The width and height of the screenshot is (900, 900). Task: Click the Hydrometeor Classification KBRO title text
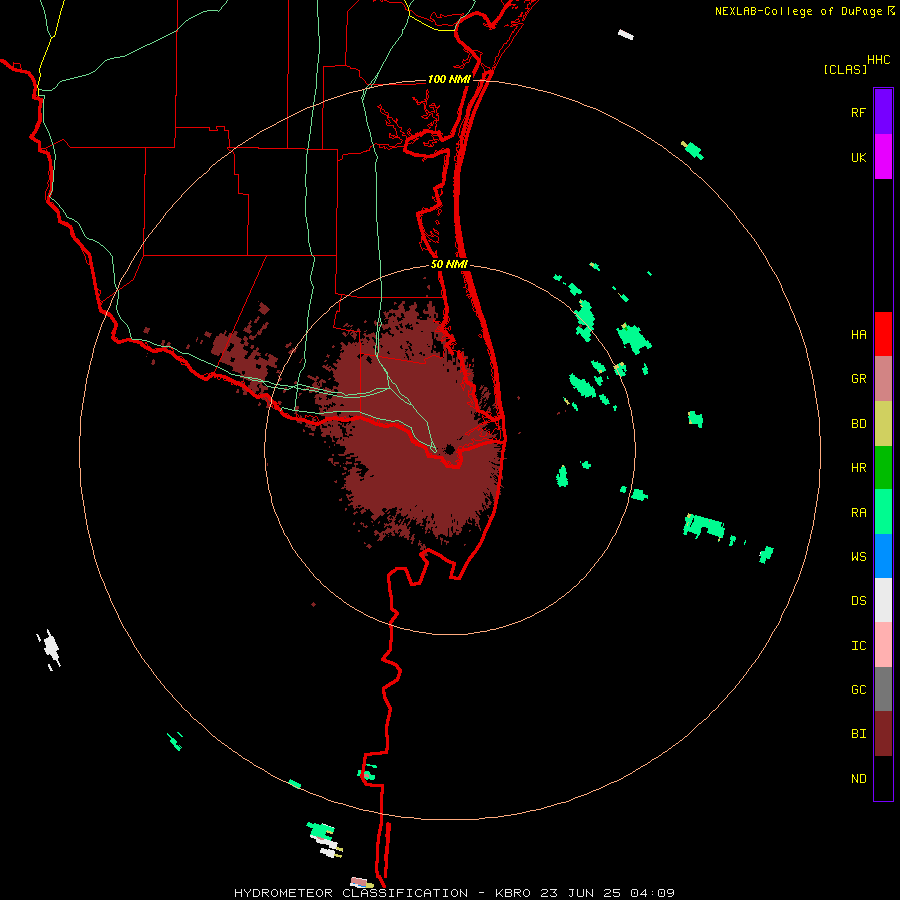454,893
